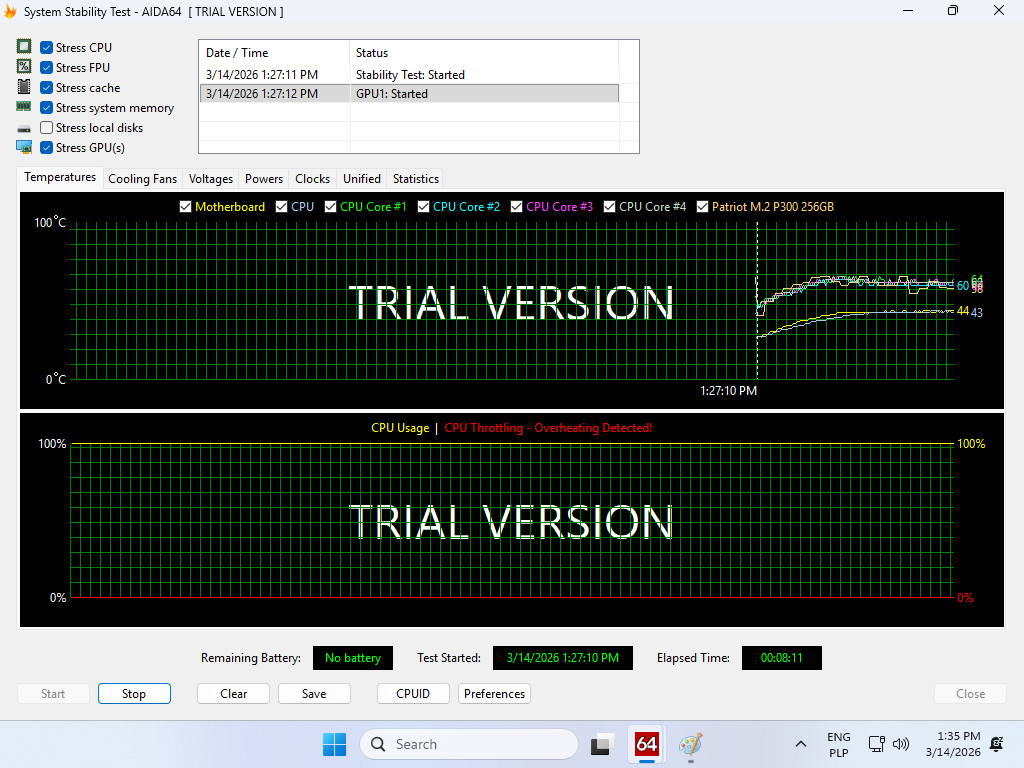Enable Stress local disks checkbox
1024x768 pixels.
46,127
